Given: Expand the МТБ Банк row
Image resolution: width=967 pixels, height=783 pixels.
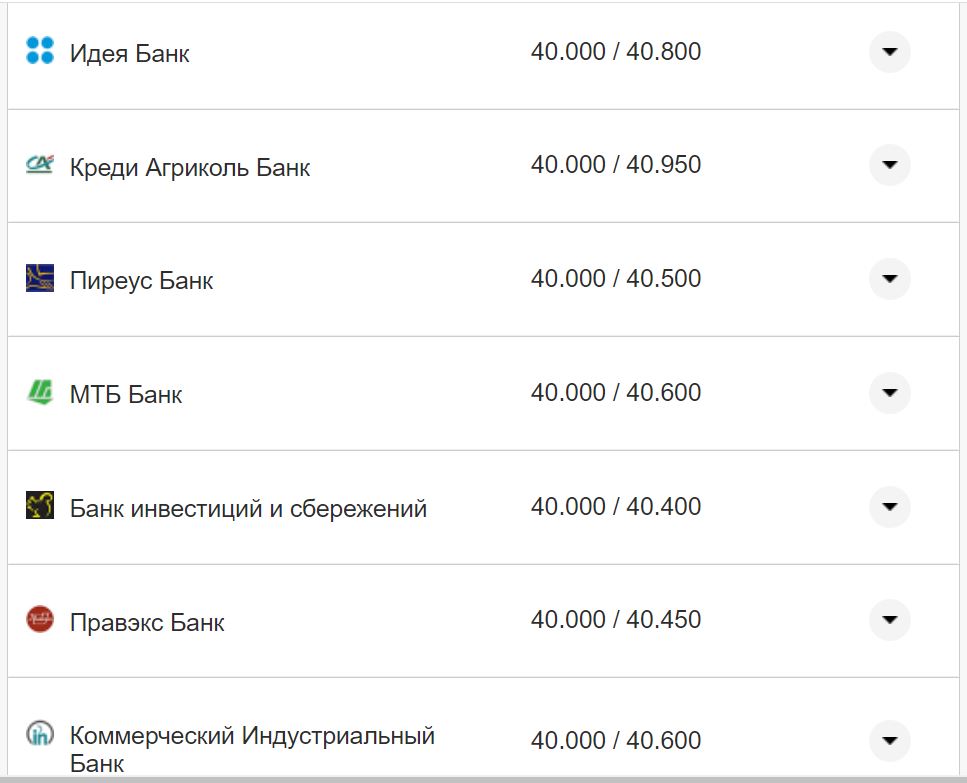Looking at the screenshot, I should 888,393.
